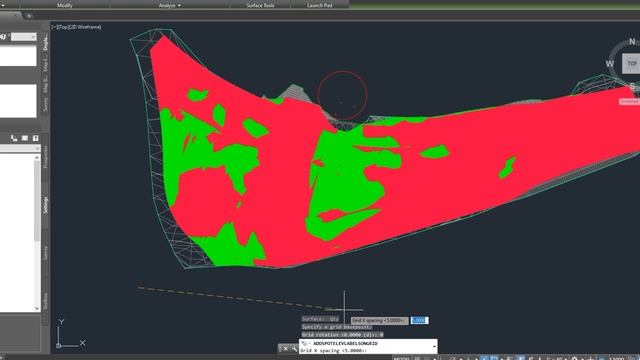Click the Grid X spacing dynamic prompt
The image size is (640, 360).
[x=380, y=320]
